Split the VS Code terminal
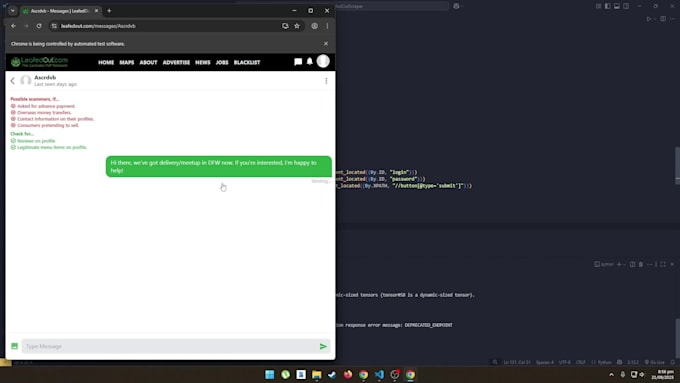 coord(632,264)
